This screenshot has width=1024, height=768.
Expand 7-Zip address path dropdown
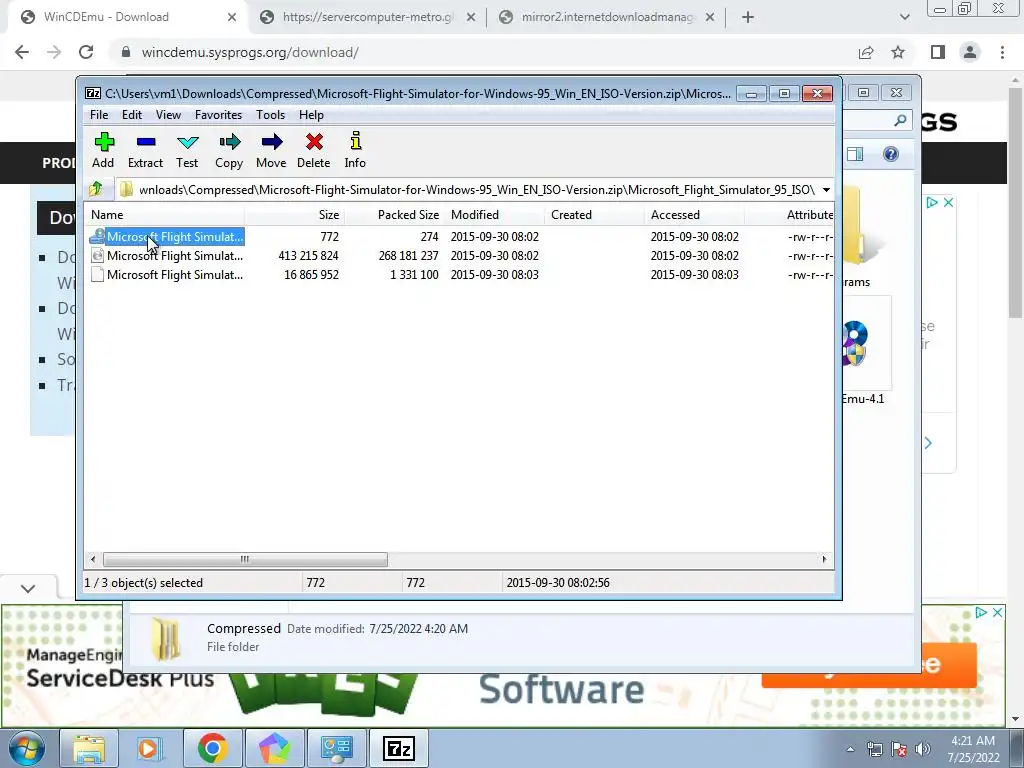point(826,190)
